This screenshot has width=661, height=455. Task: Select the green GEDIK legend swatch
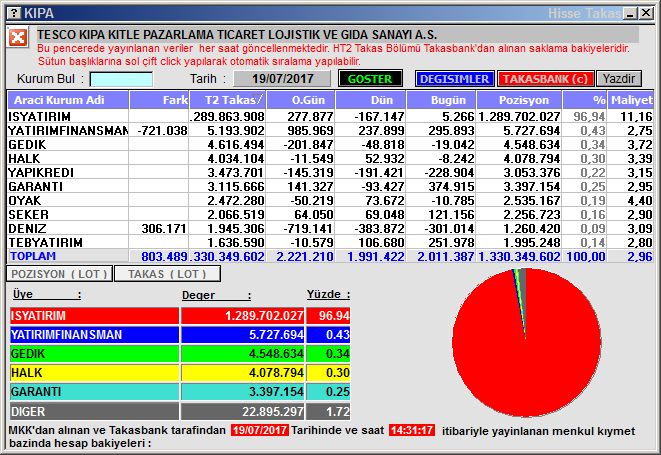point(94,353)
